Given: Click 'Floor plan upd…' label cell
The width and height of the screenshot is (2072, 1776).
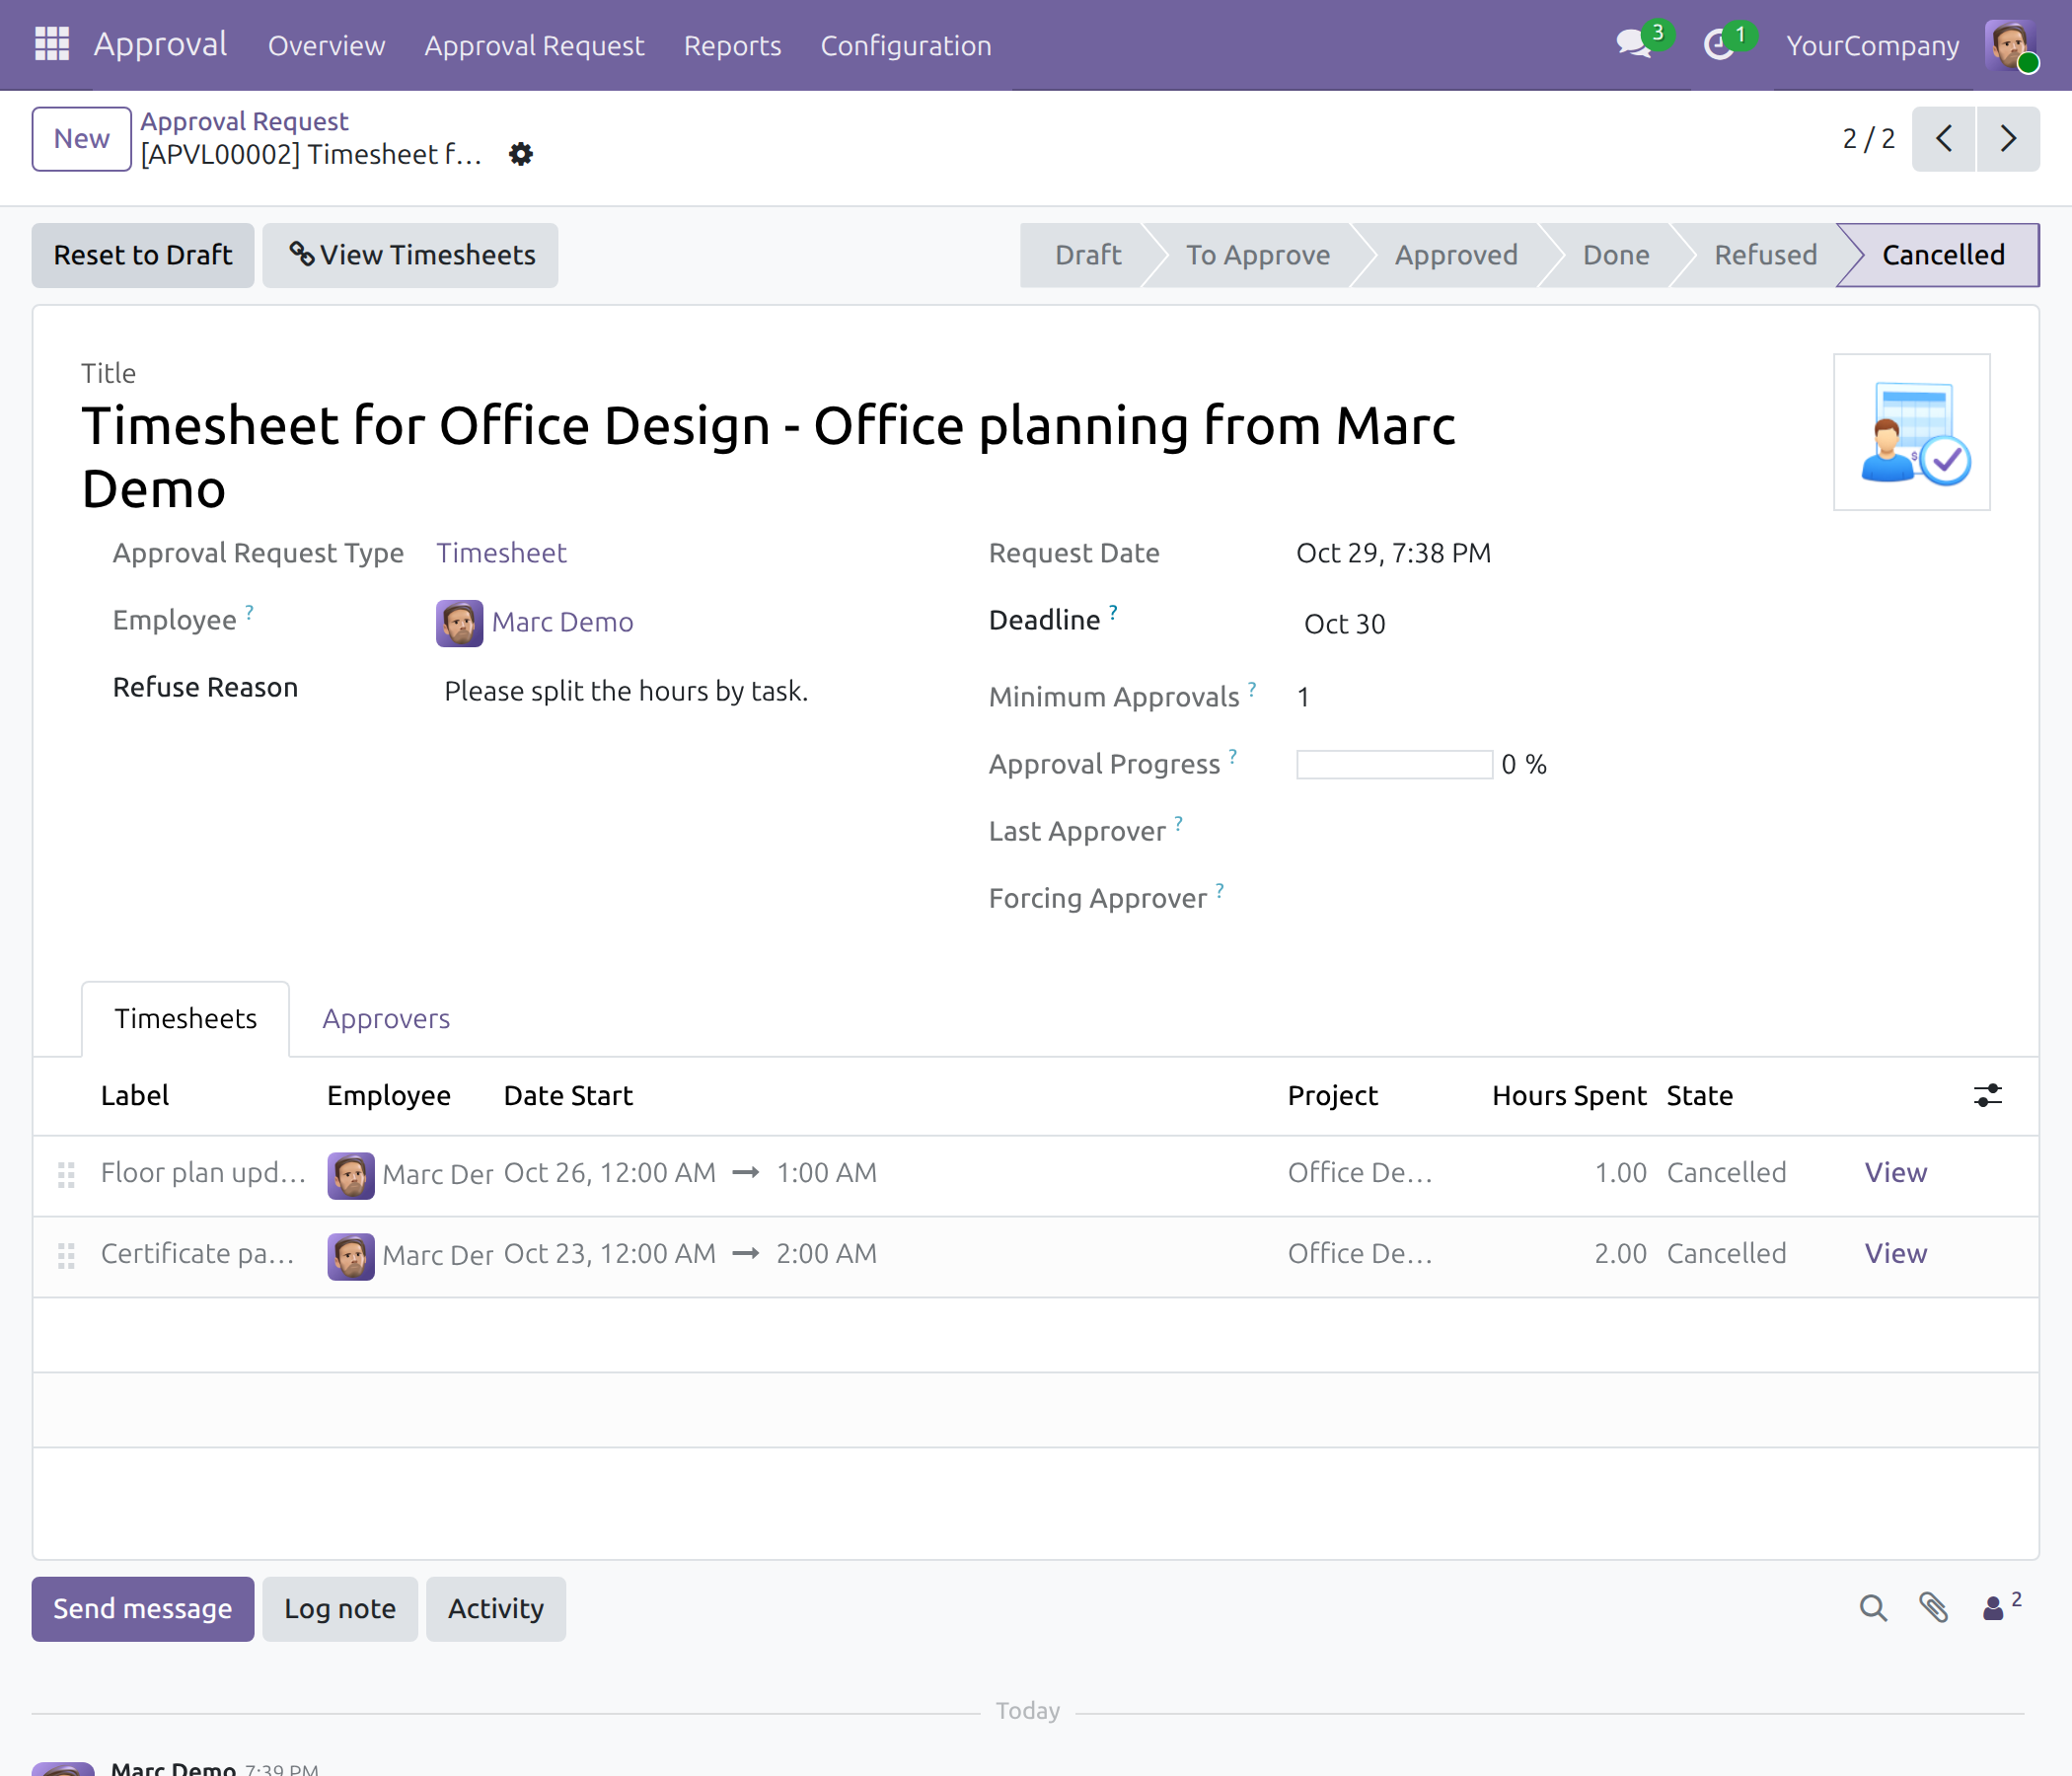Looking at the screenshot, I should (203, 1173).
